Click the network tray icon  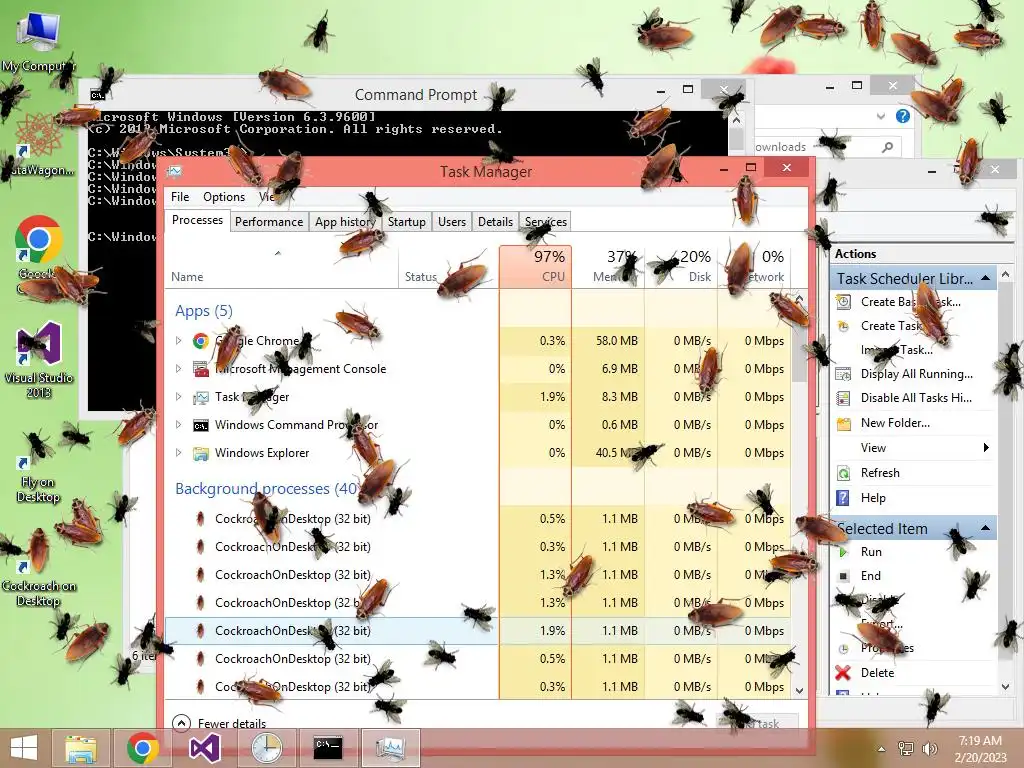coord(906,748)
